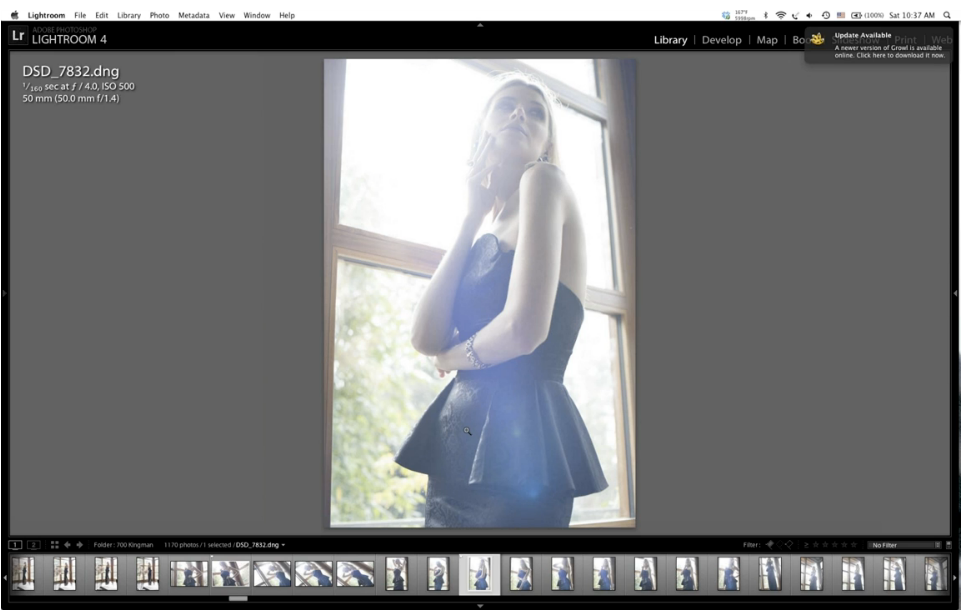The width and height of the screenshot is (961, 610).
Task: Click the filmstrip right scroll arrow
Action: [x=955, y=578]
